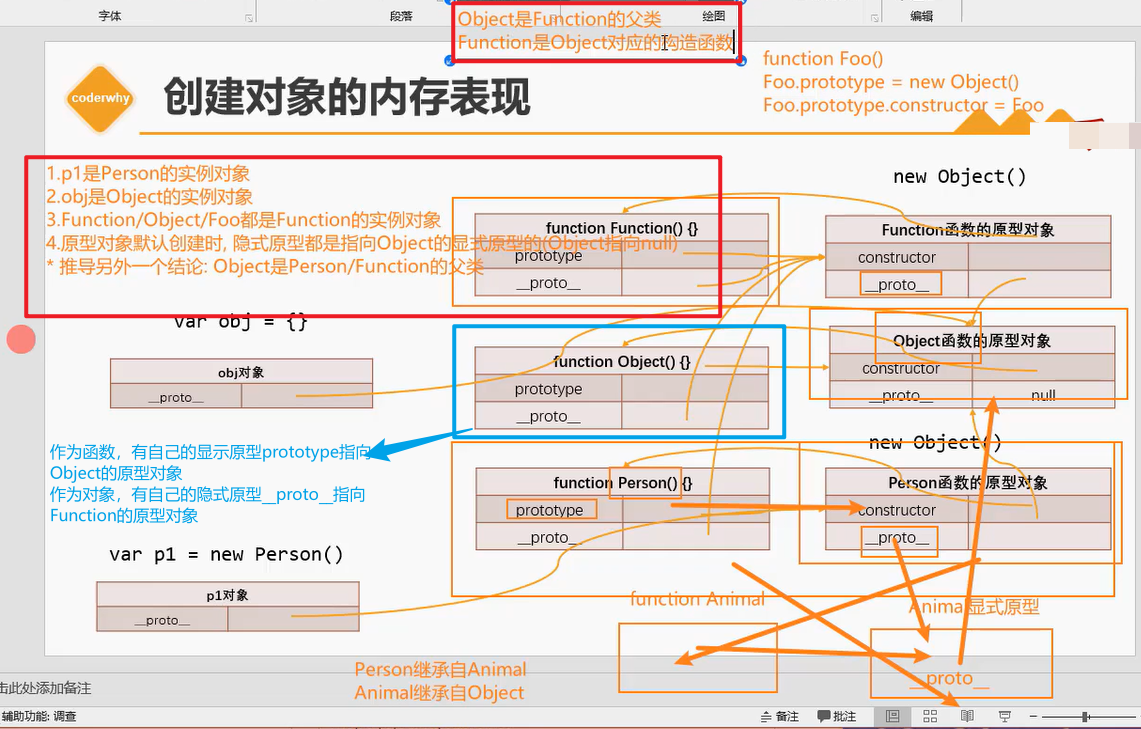Viewport: 1141px width, 729px height.
Task: Click text 'Object是Function的父类' in the selected box
Action: [559, 19]
